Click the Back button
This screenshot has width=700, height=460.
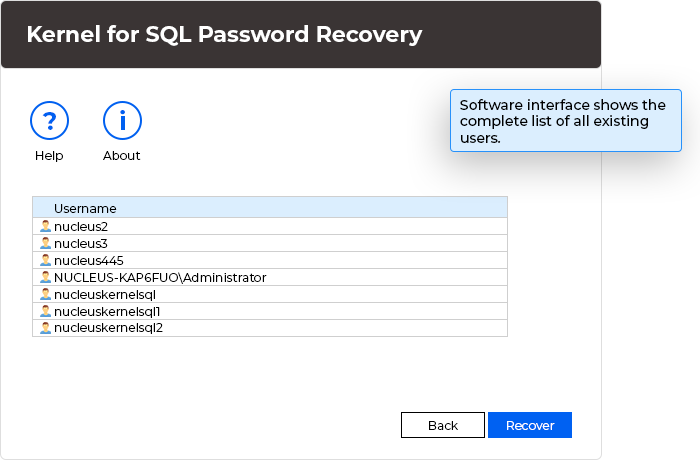point(443,425)
